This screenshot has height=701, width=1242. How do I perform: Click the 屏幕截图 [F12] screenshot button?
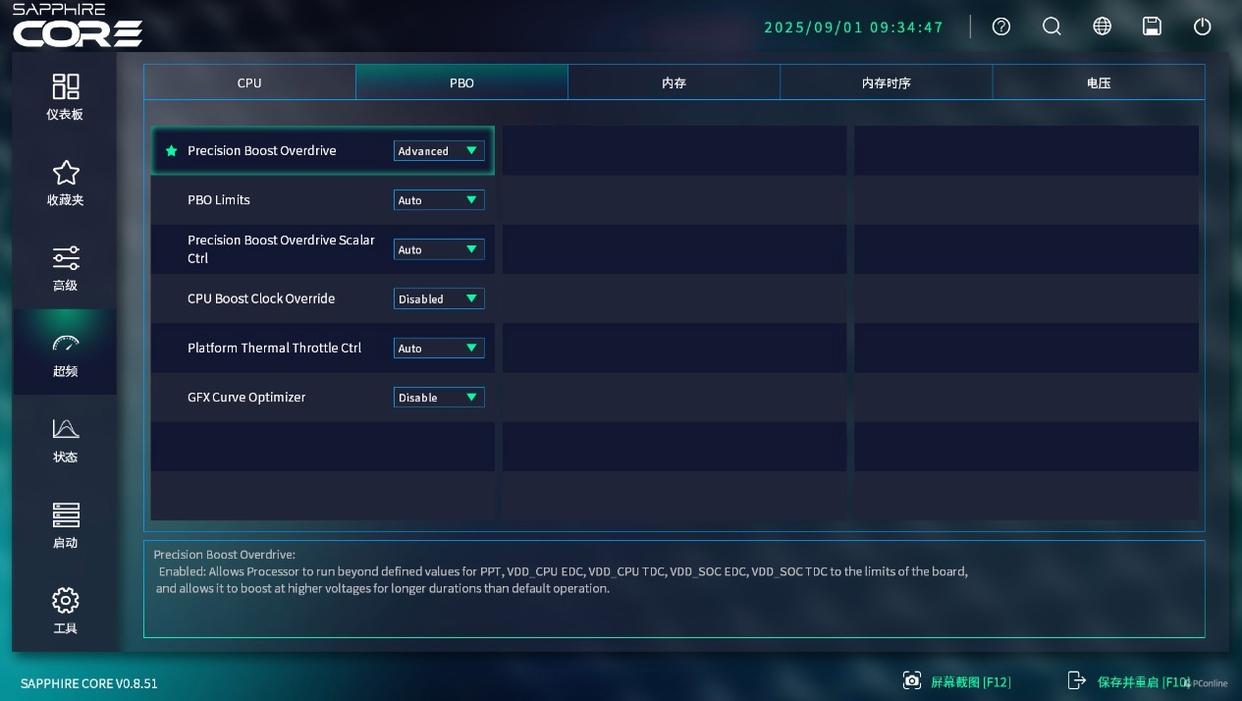[x=957, y=681]
